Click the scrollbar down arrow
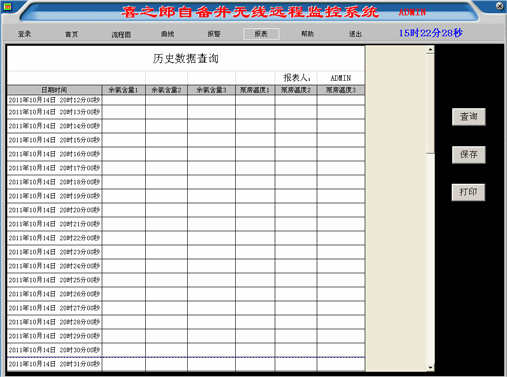This screenshot has width=507, height=377. (x=430, y=367)
